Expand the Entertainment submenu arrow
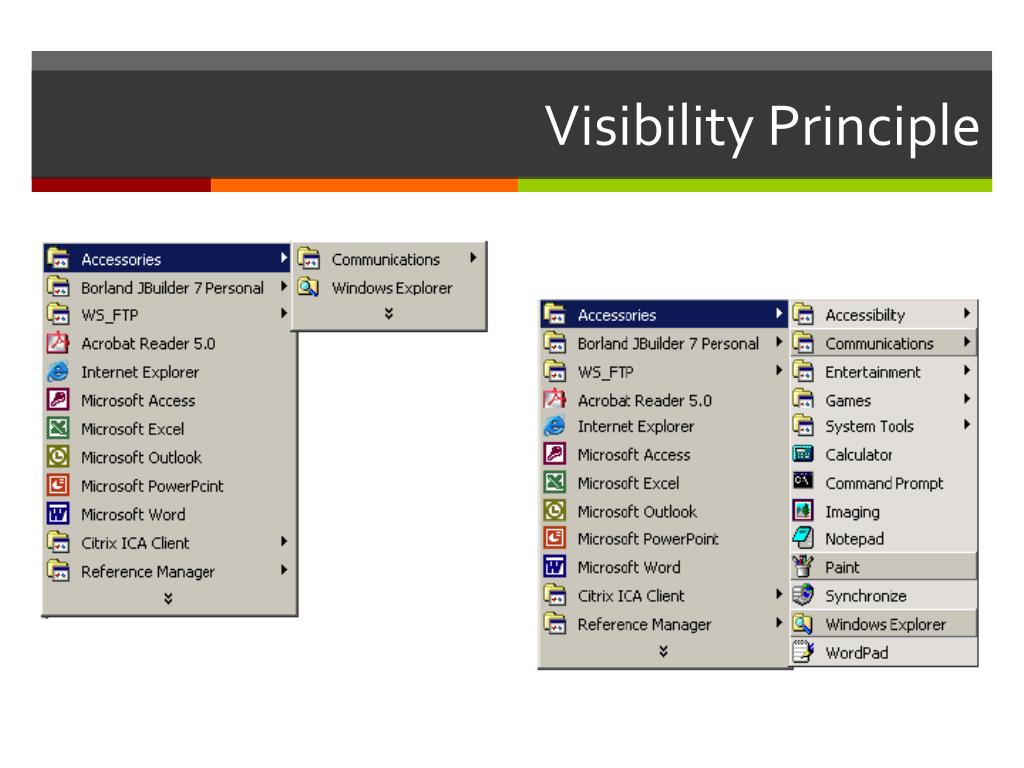The width and height of the screenshot is (1024, 768). [x=967, y=371]
